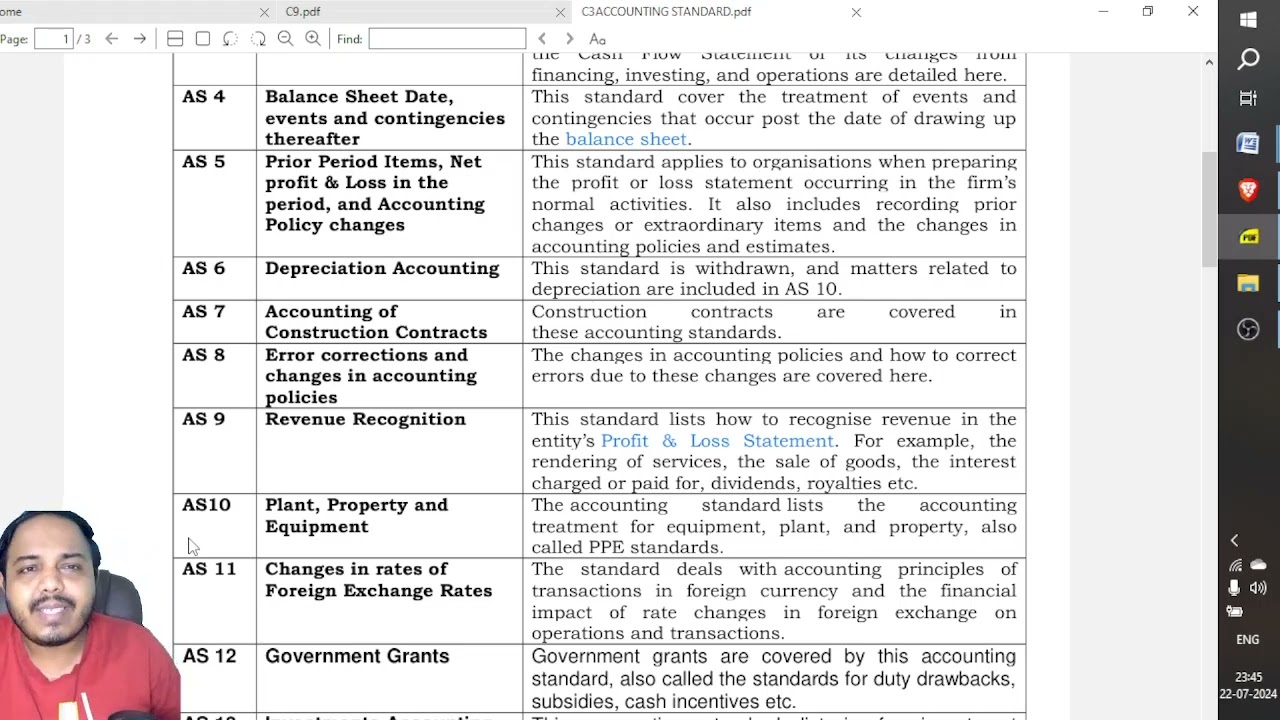Screen dimensions: 1280x720
Task: Open Brave browser from the taskbar
Action: tap(1248, 190)
